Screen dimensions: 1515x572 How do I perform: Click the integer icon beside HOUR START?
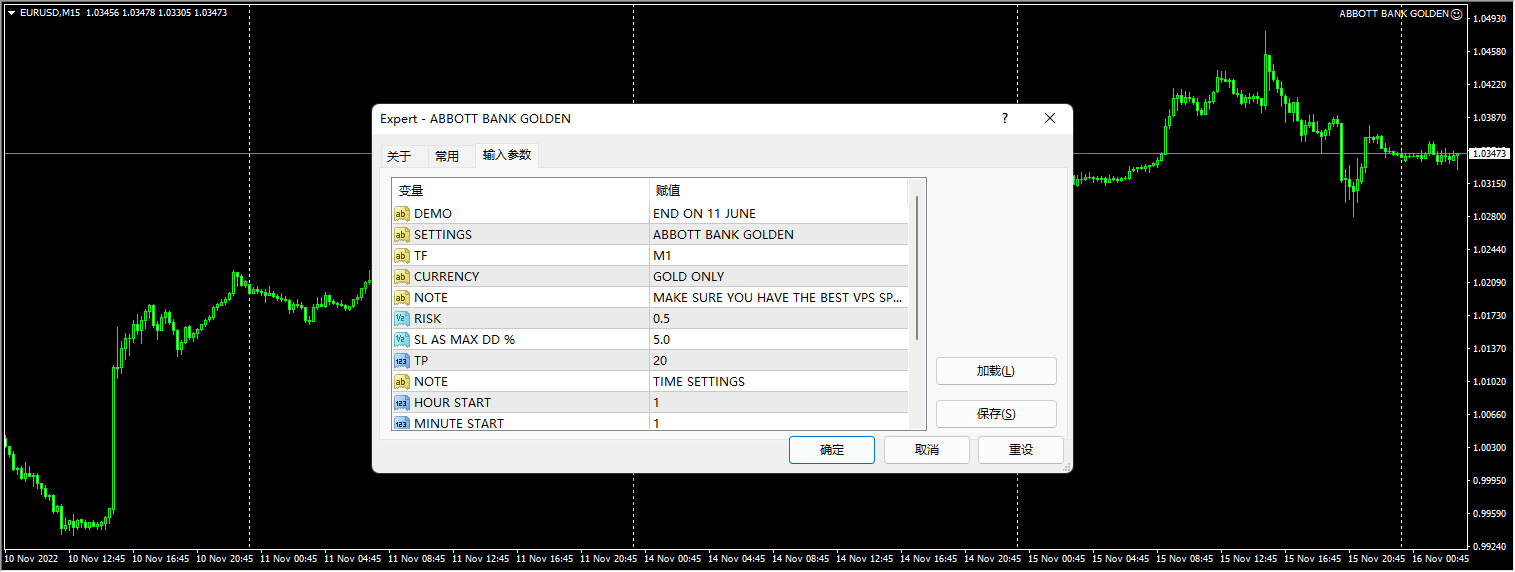402,402
